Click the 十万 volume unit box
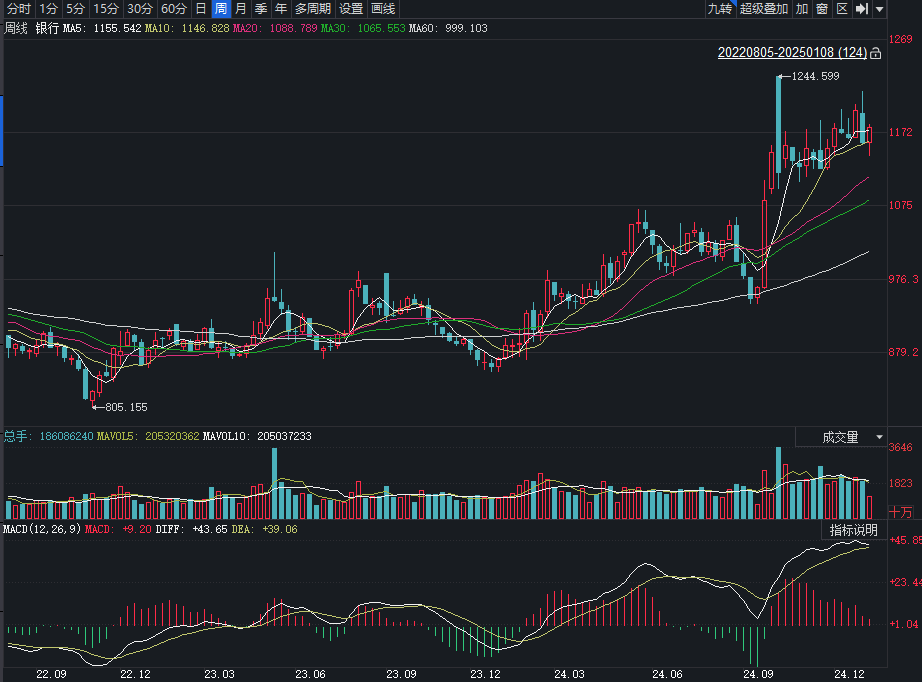The image size is (922, 682). [901, 511]
